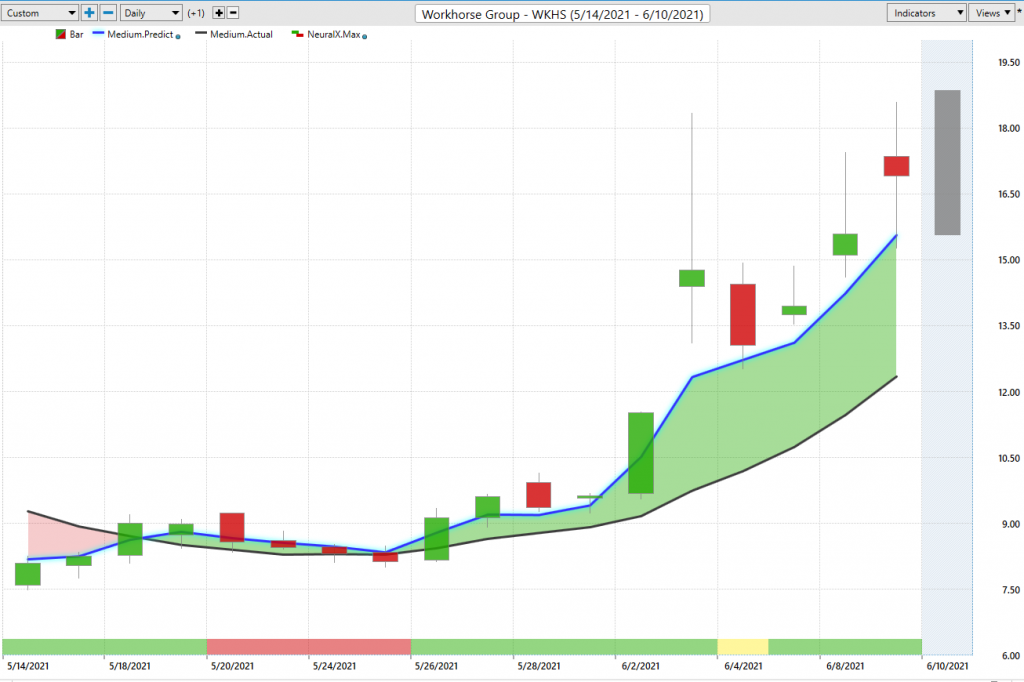Image resolution: width=1024 pixels, height=682 pixels.
Task: Click the gray forecast range bar for 6/10/2021
Action: (x=947, y=163)
